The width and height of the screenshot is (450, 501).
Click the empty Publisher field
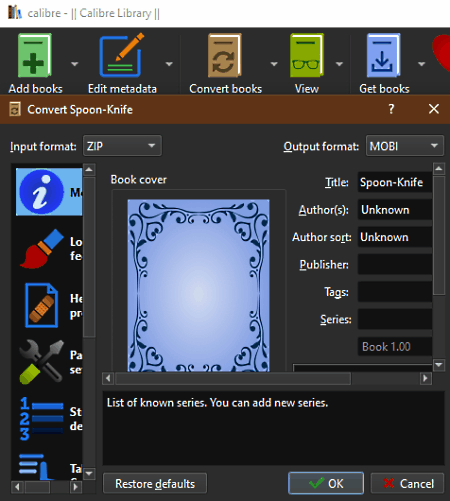395,264
